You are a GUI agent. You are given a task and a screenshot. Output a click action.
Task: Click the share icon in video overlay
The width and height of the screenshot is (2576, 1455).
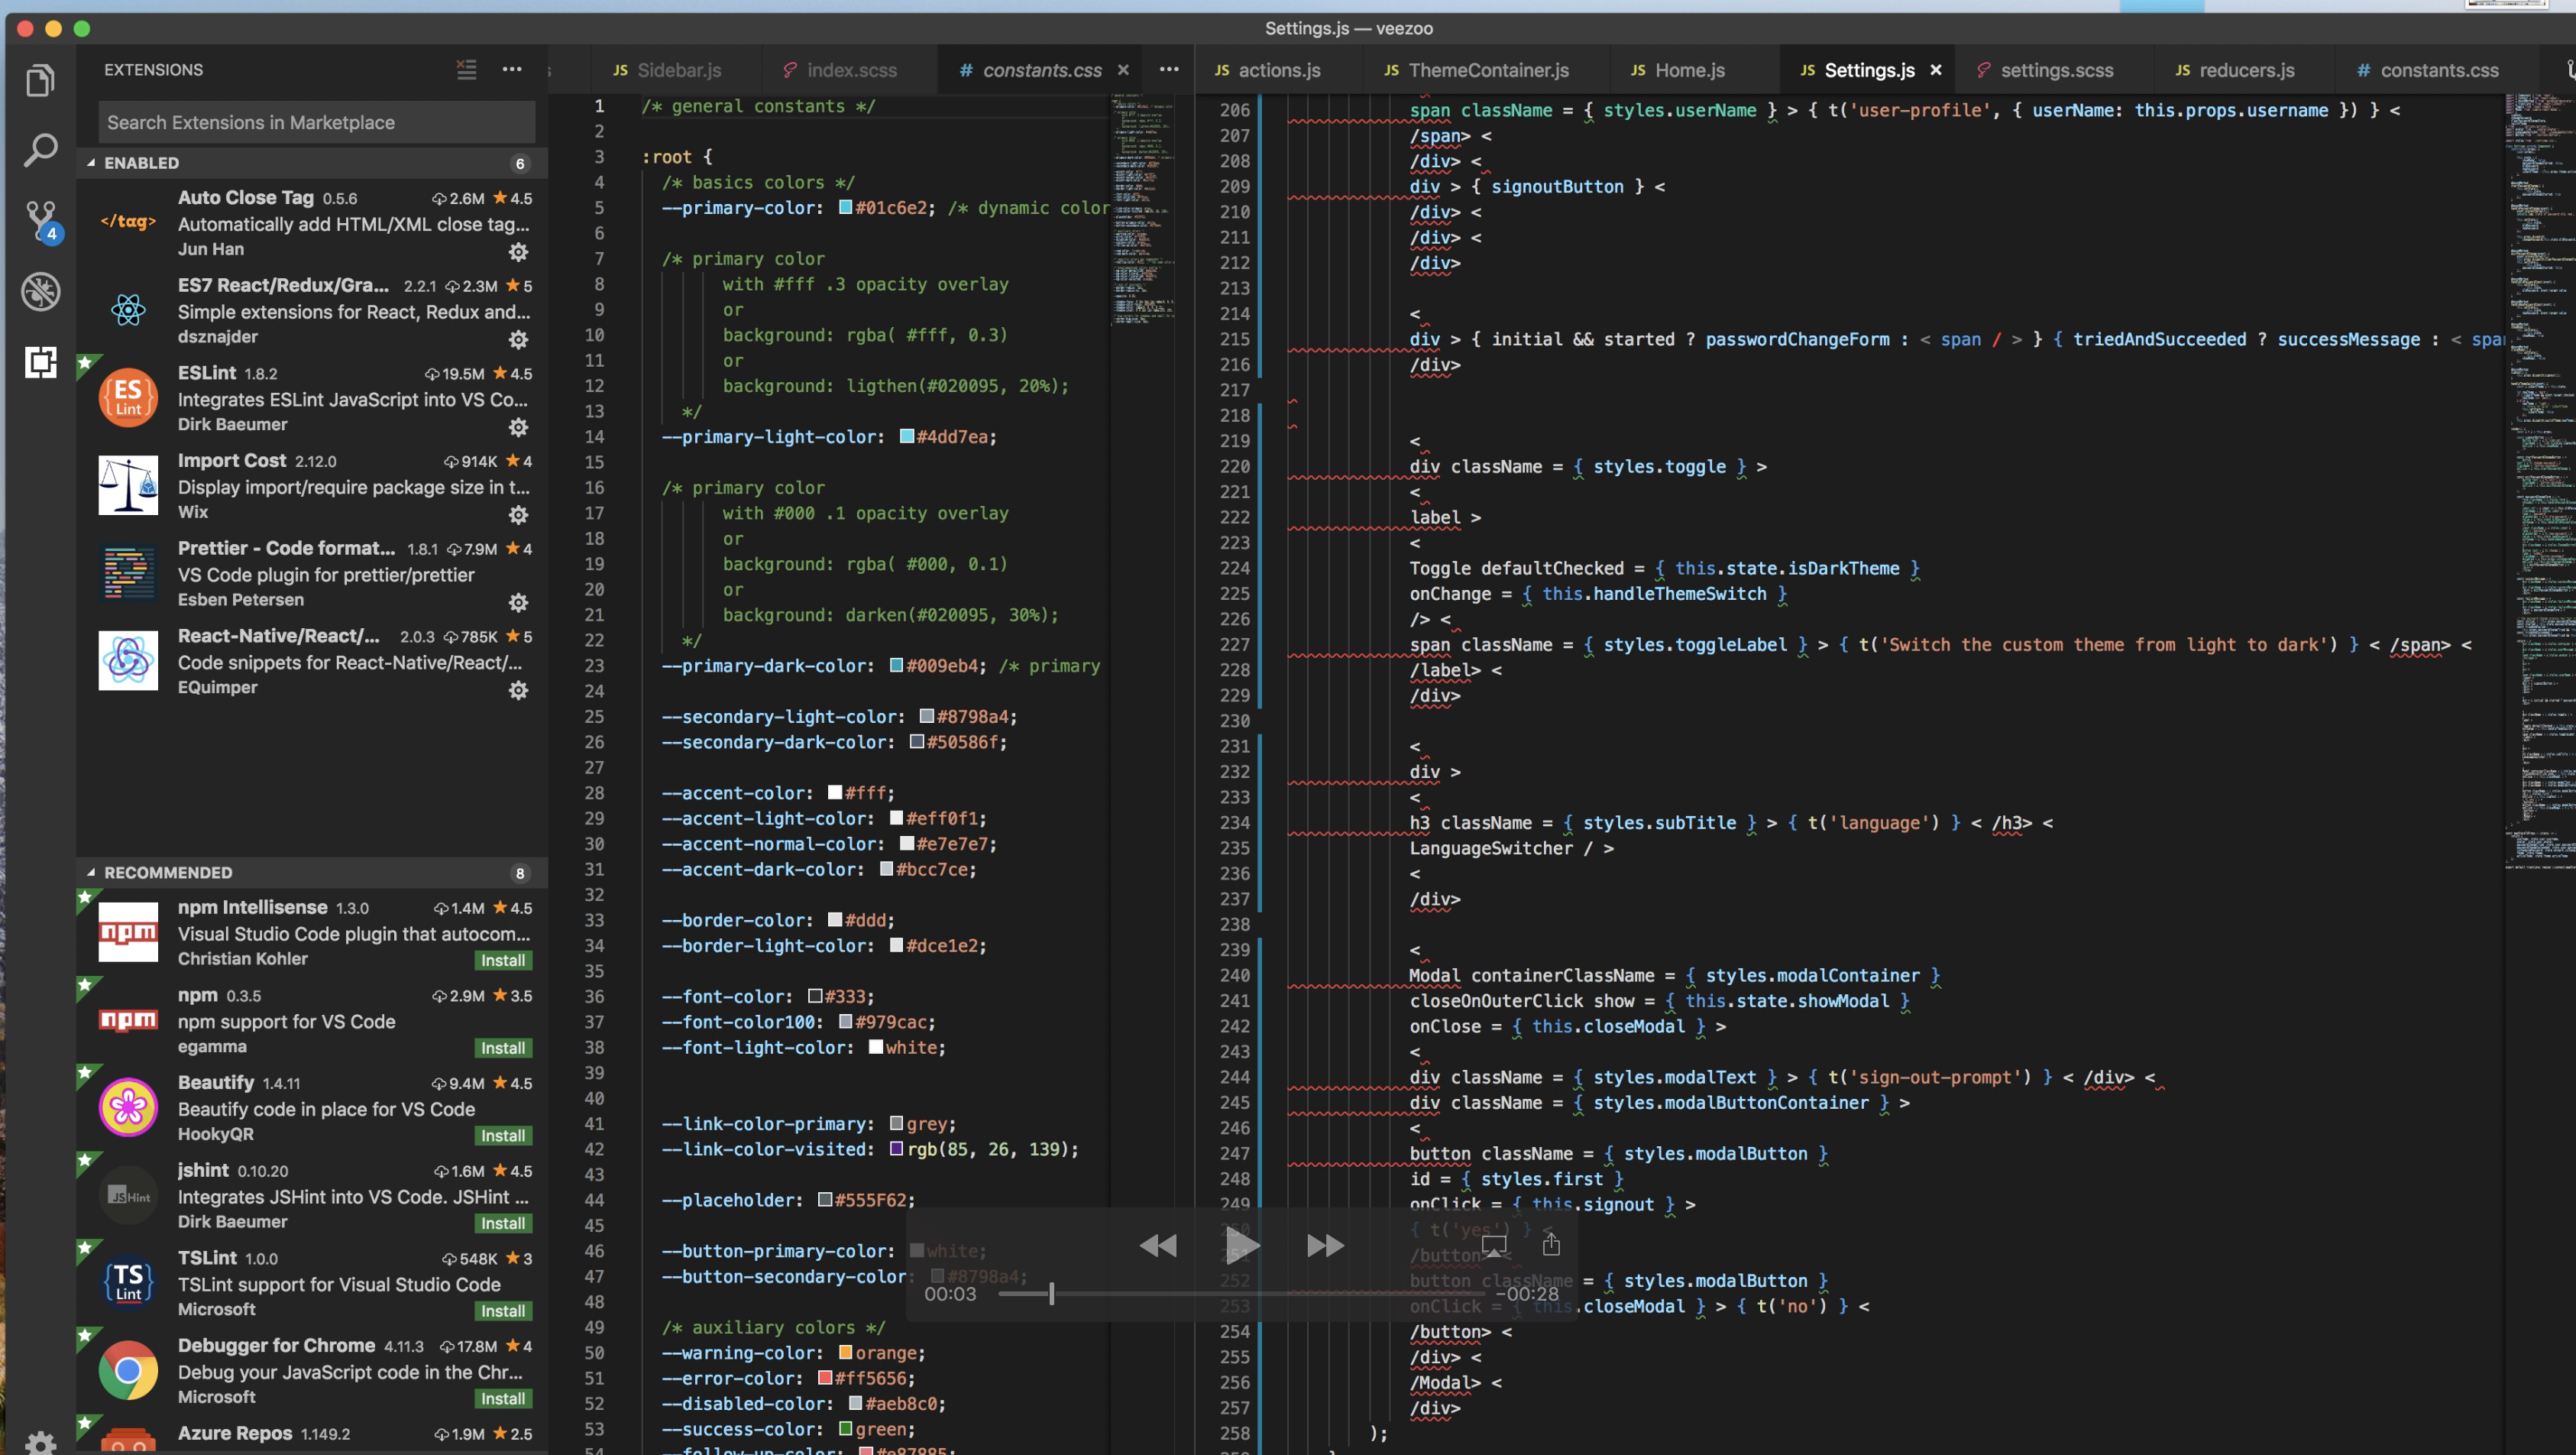click(1551, 1245)
